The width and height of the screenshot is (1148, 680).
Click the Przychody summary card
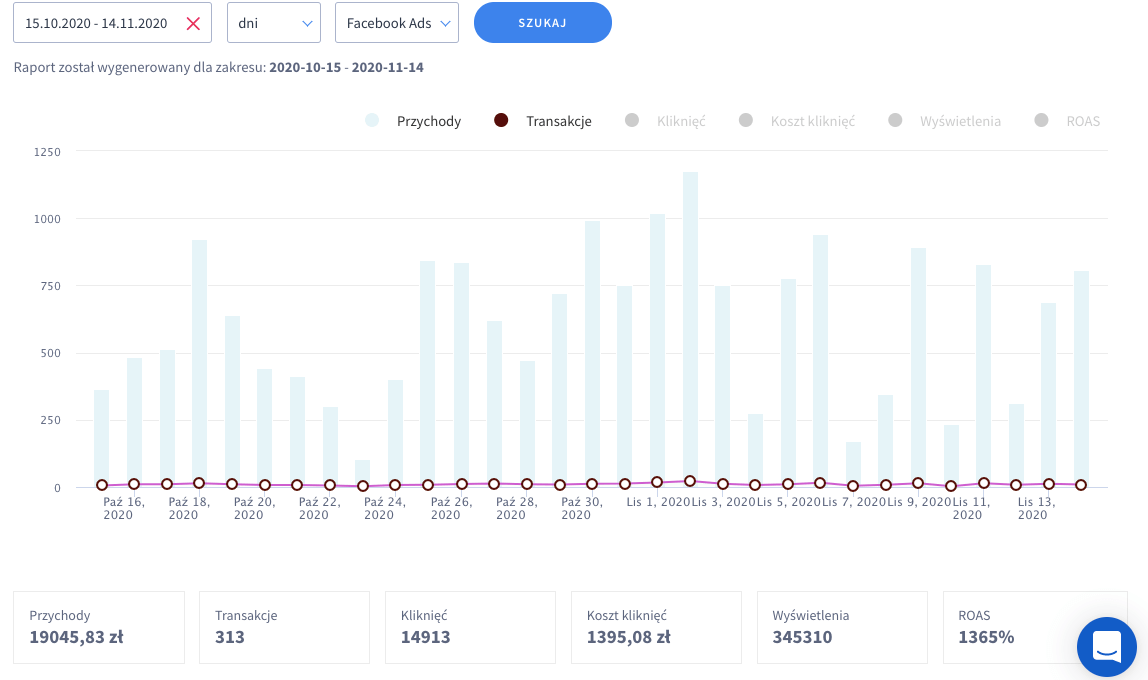click(99, 627)
